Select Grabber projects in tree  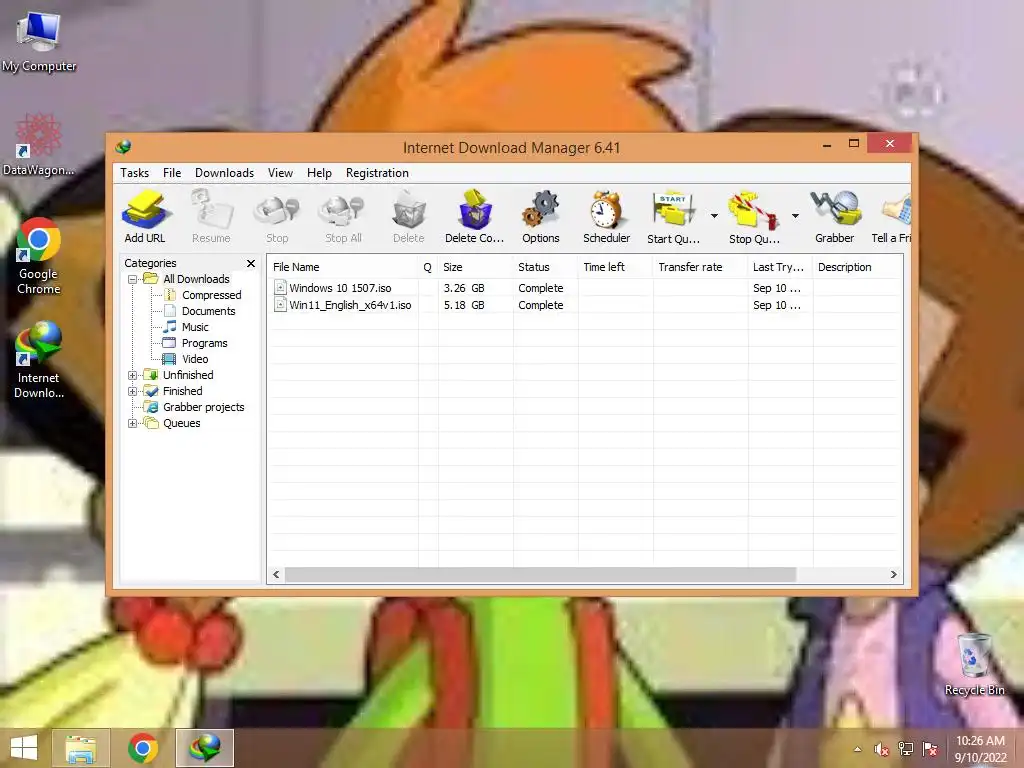pyautogui.click(x=204, y=408)
